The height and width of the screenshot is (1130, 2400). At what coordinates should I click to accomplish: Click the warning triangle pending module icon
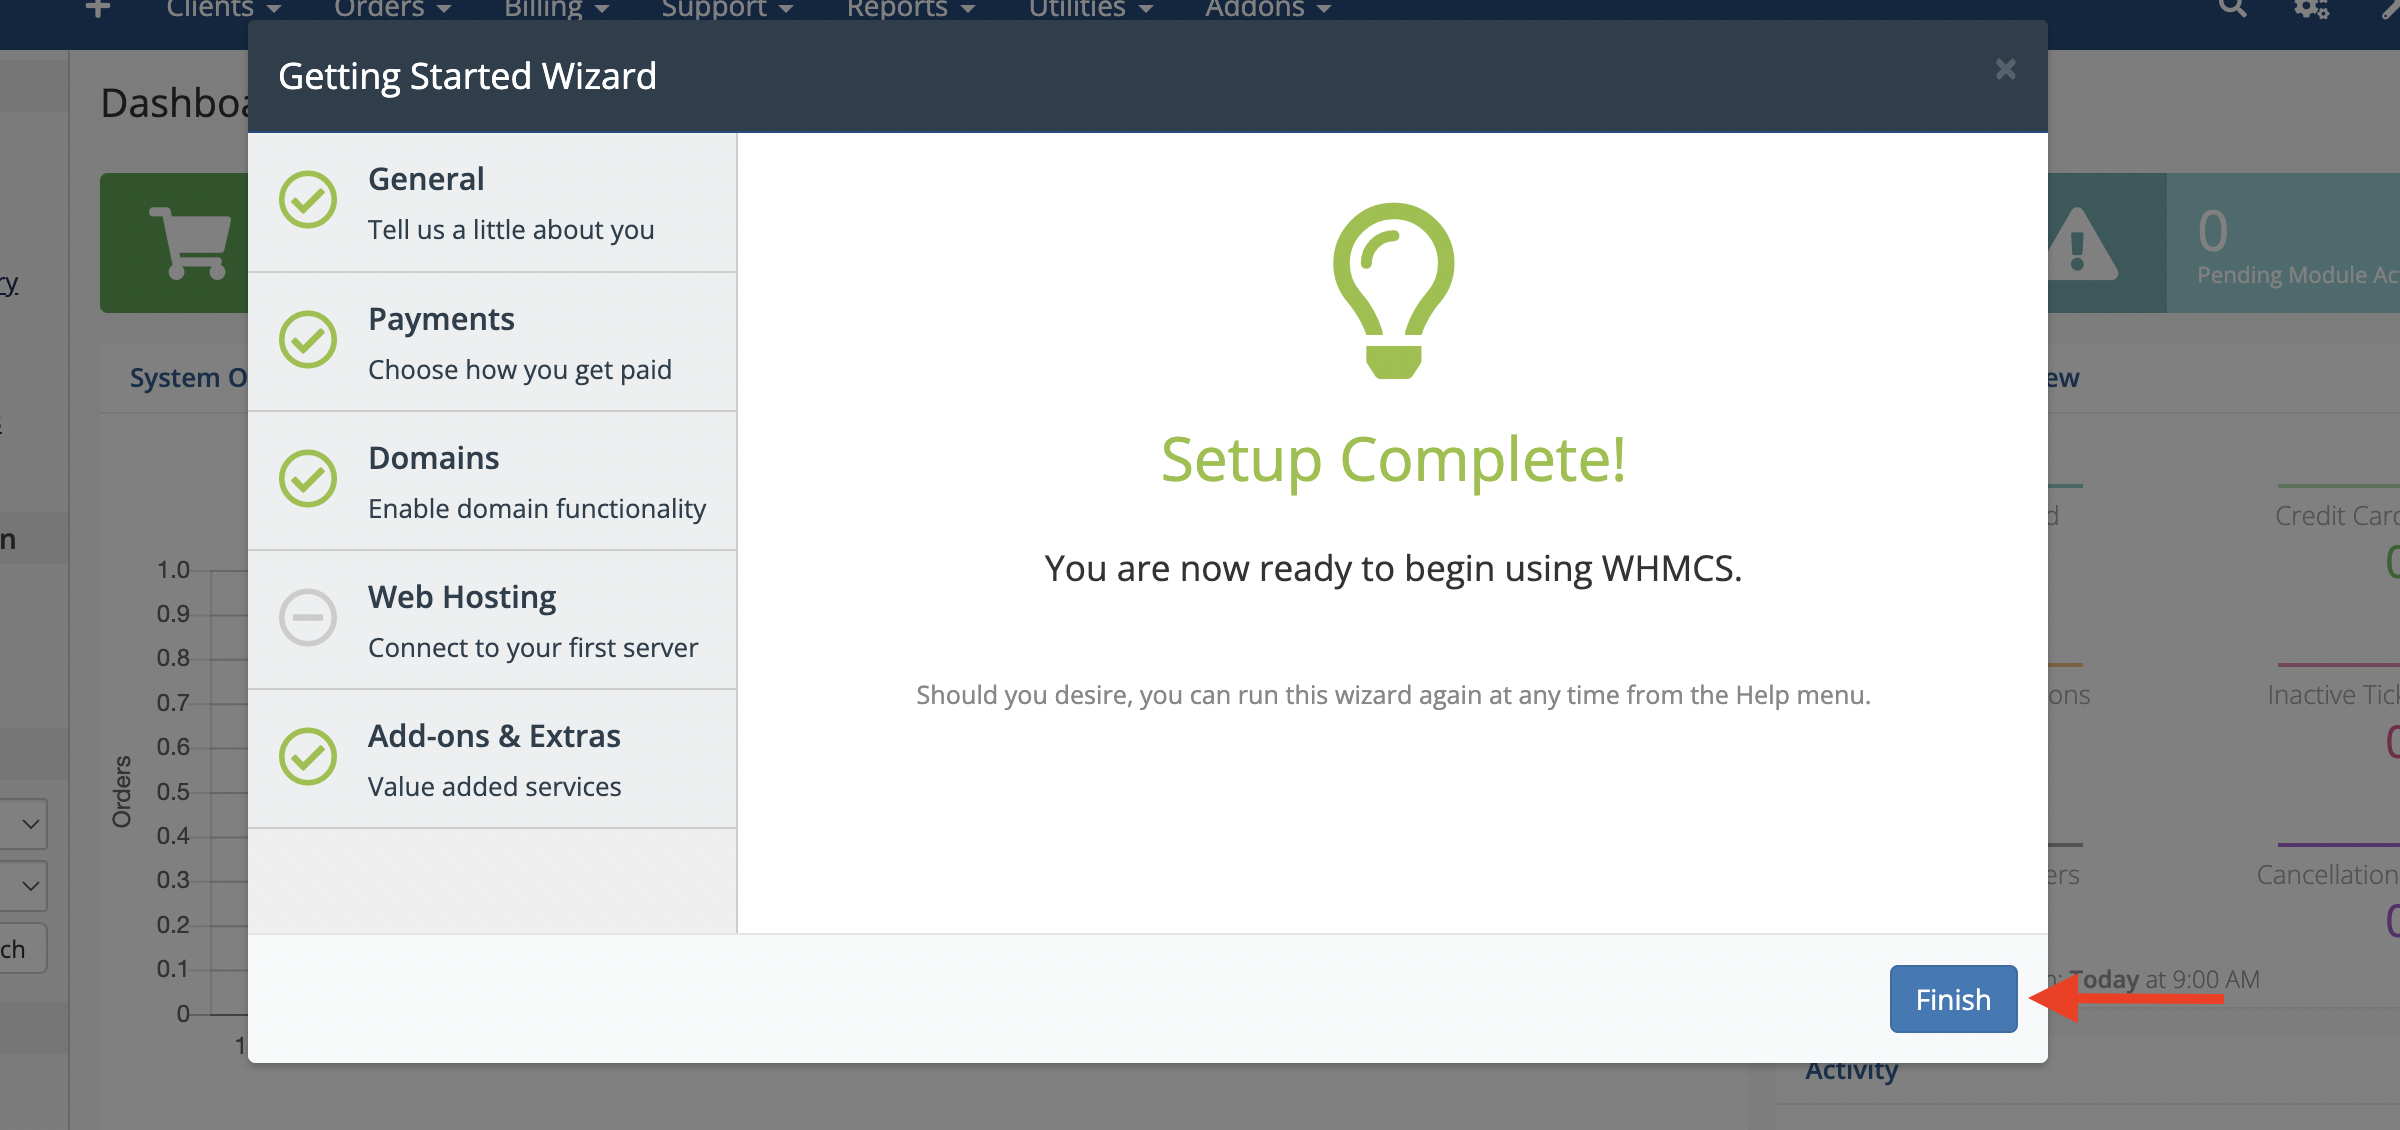[x=2078, y=244]
